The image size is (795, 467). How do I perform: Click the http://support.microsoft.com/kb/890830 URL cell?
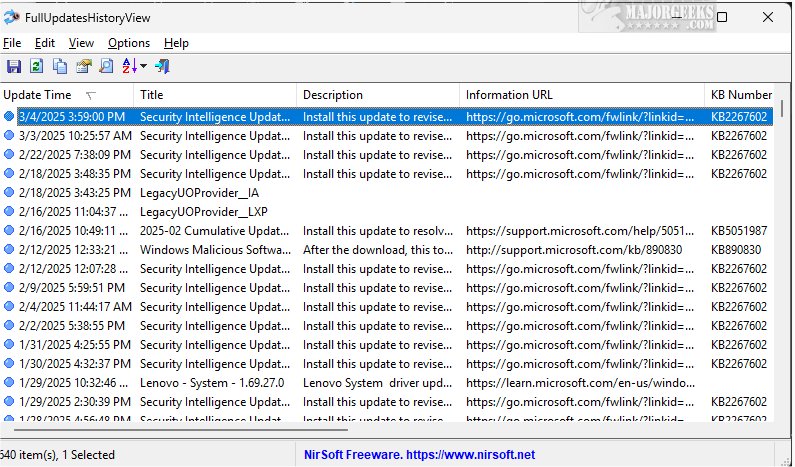click(574, 249)
